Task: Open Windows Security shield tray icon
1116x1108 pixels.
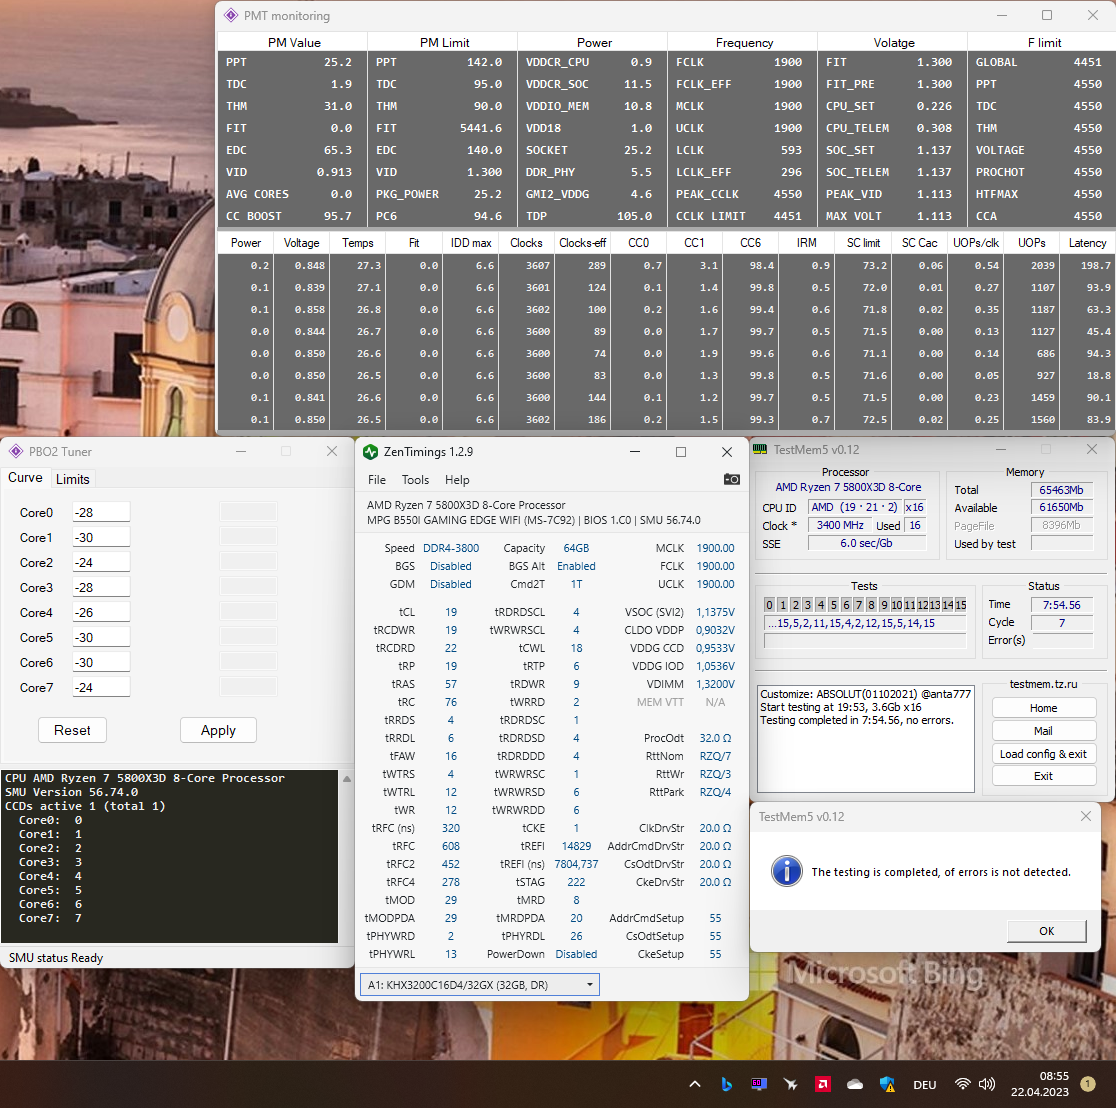Action: 886,1084
